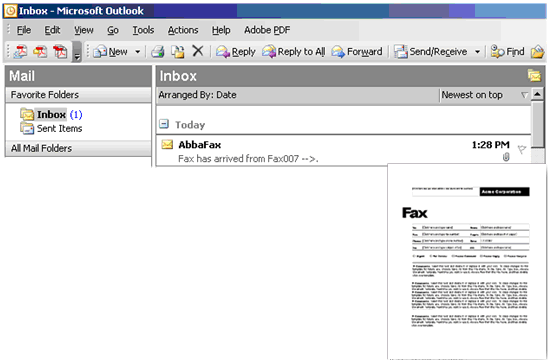This screenshot has height=362, width=550.
Task: Click the Favorite Folders header
Action: [78, 95]
